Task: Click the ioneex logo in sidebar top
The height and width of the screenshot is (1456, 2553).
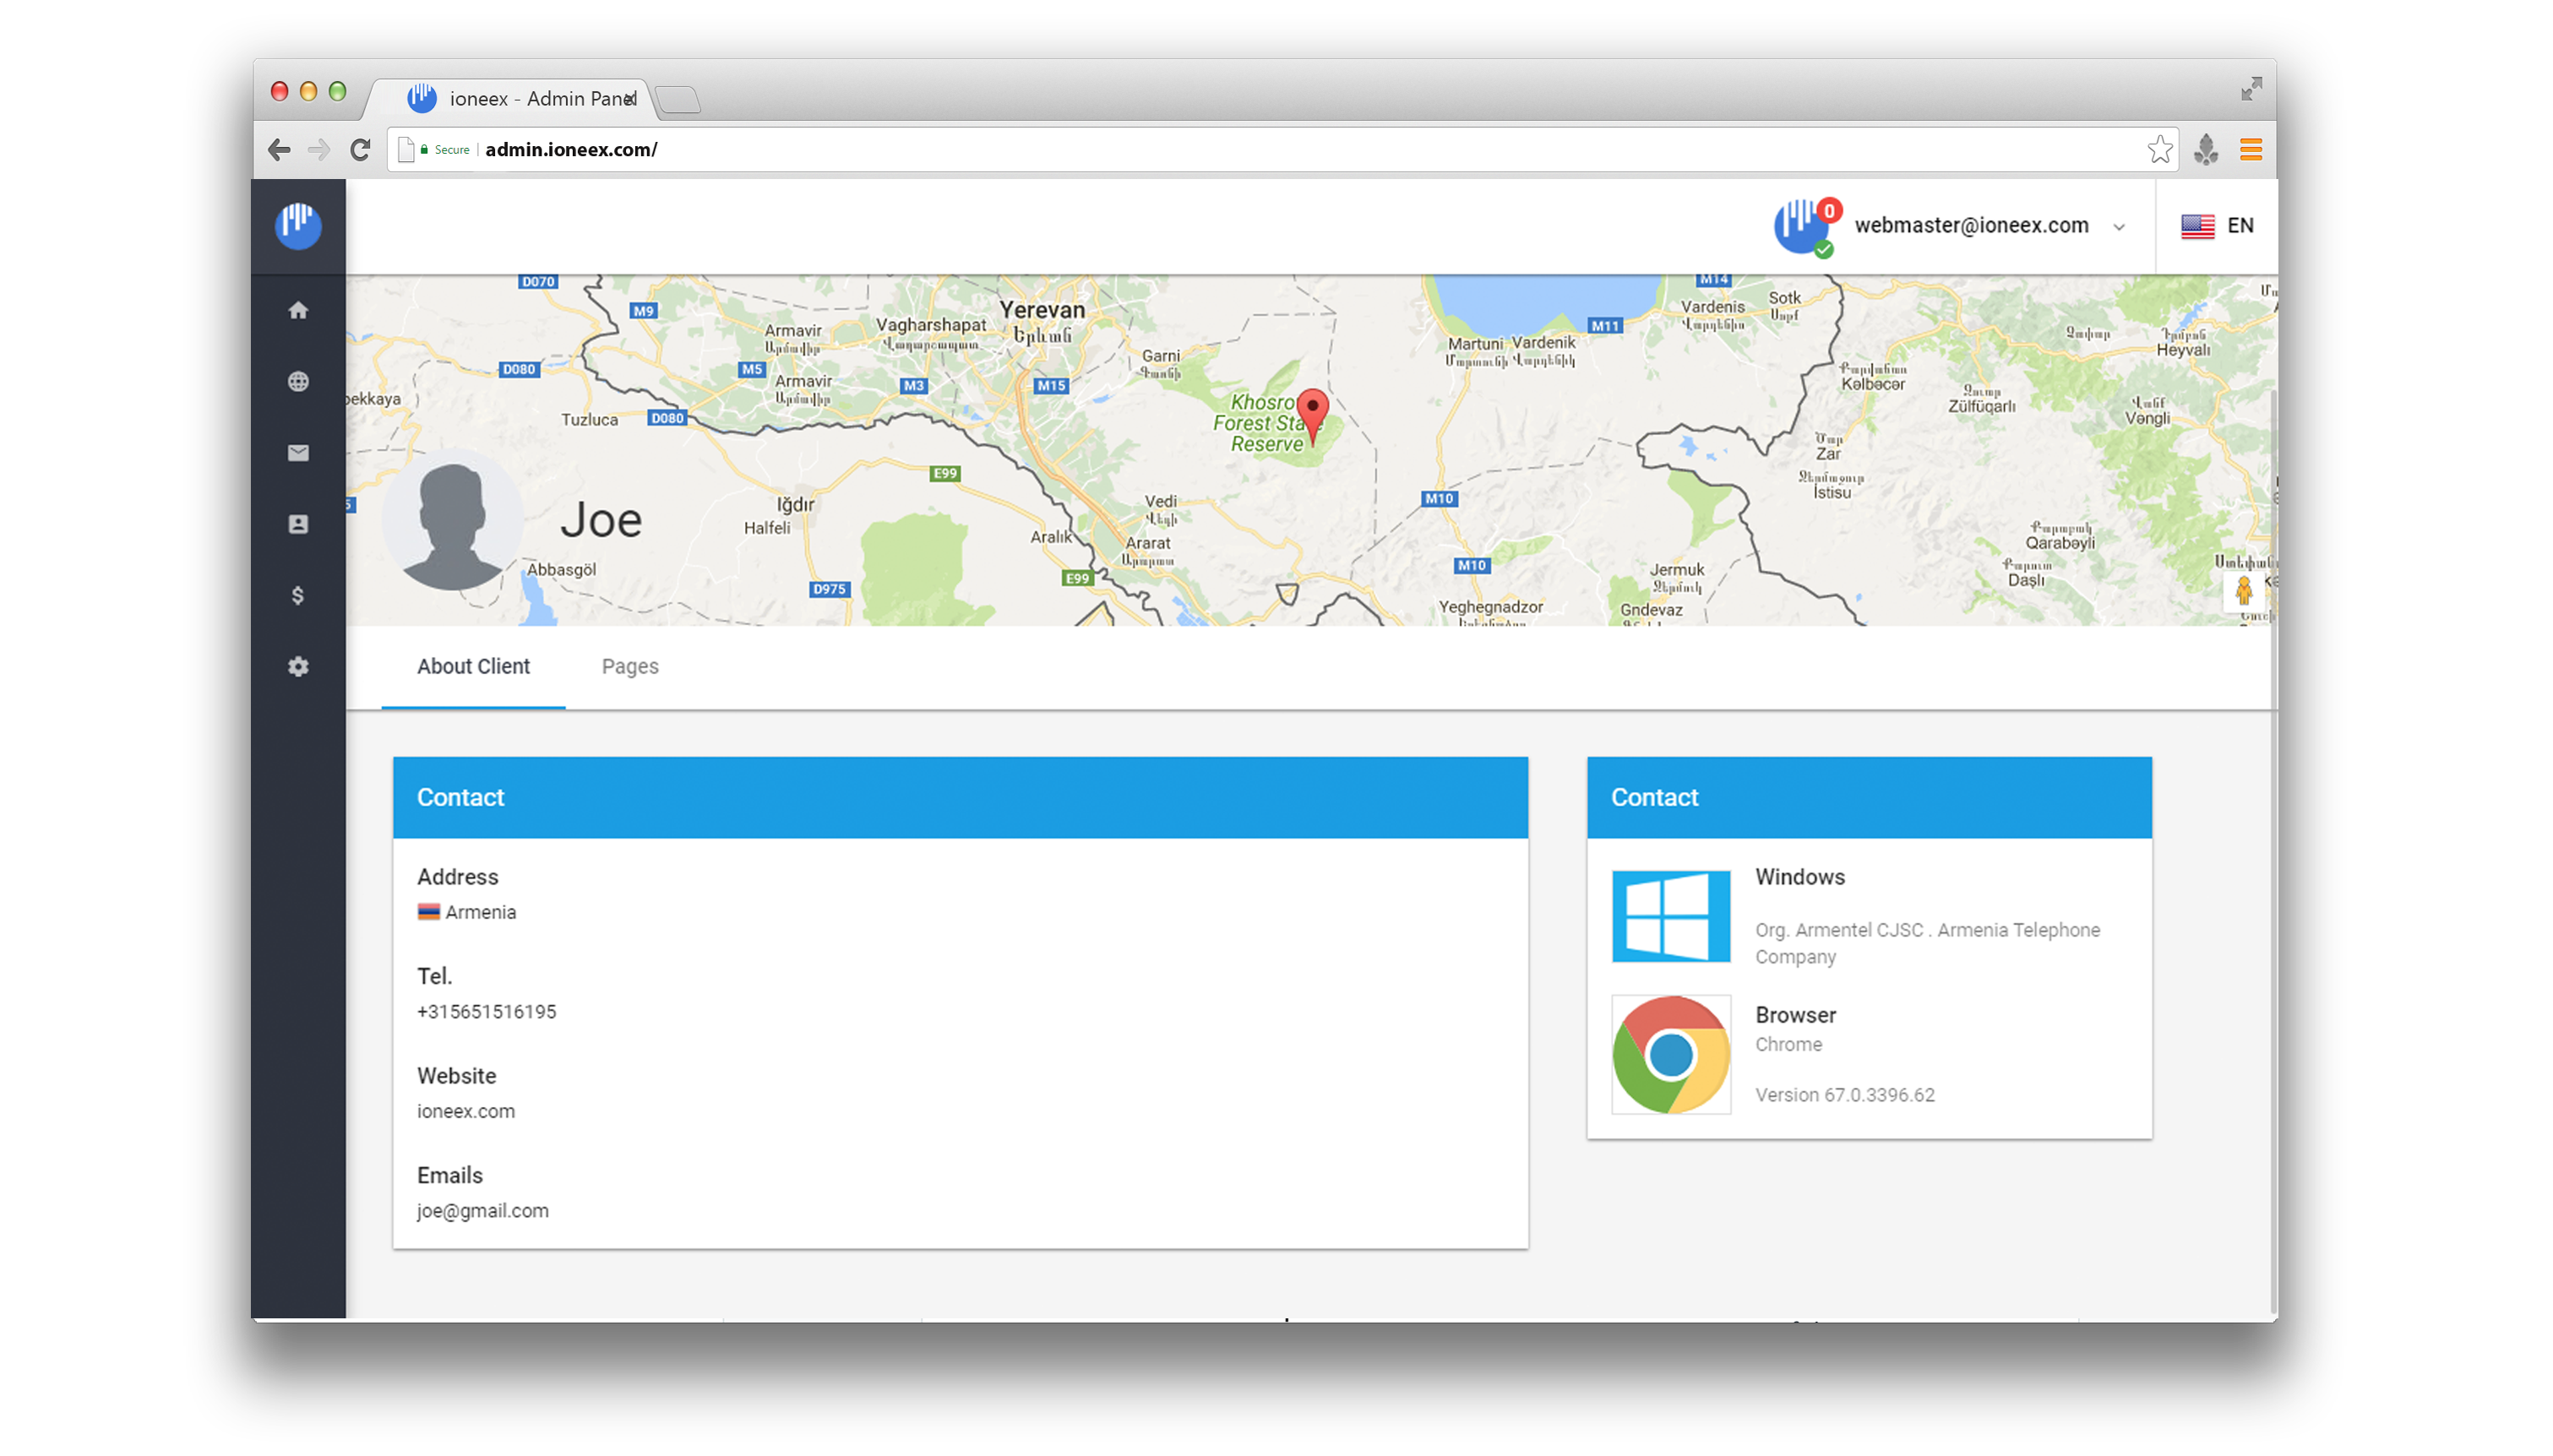Action: tap(298, 225)
